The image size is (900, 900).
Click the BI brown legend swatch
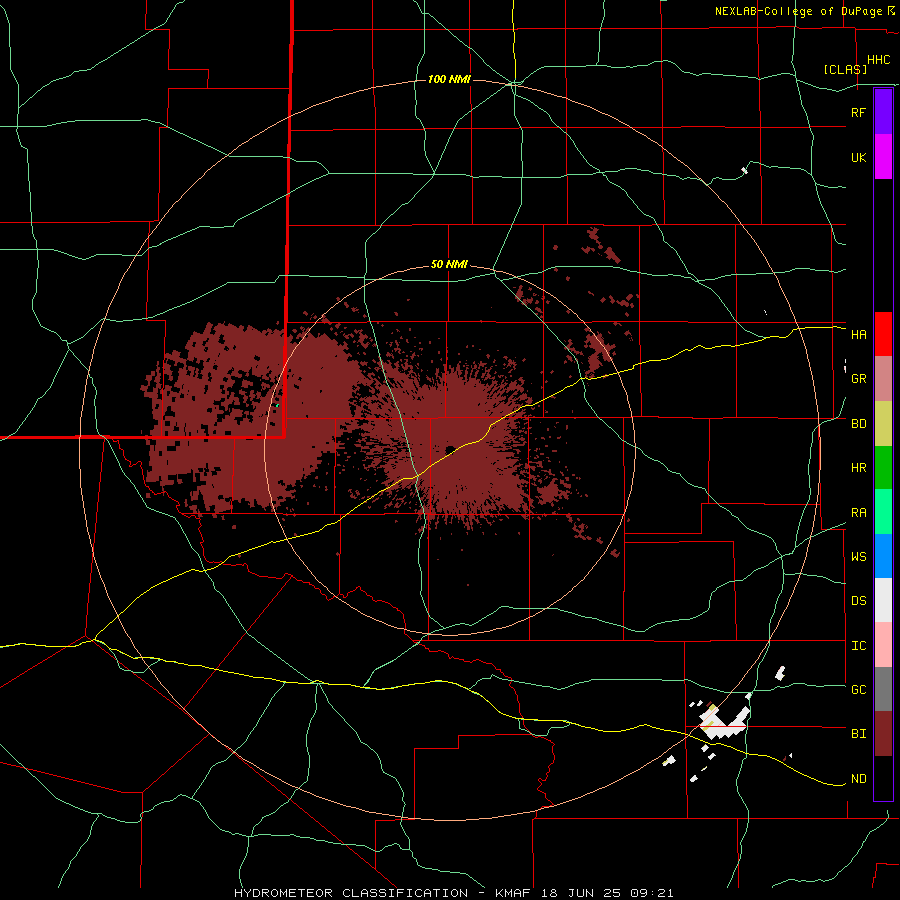[x=883, y=734]
